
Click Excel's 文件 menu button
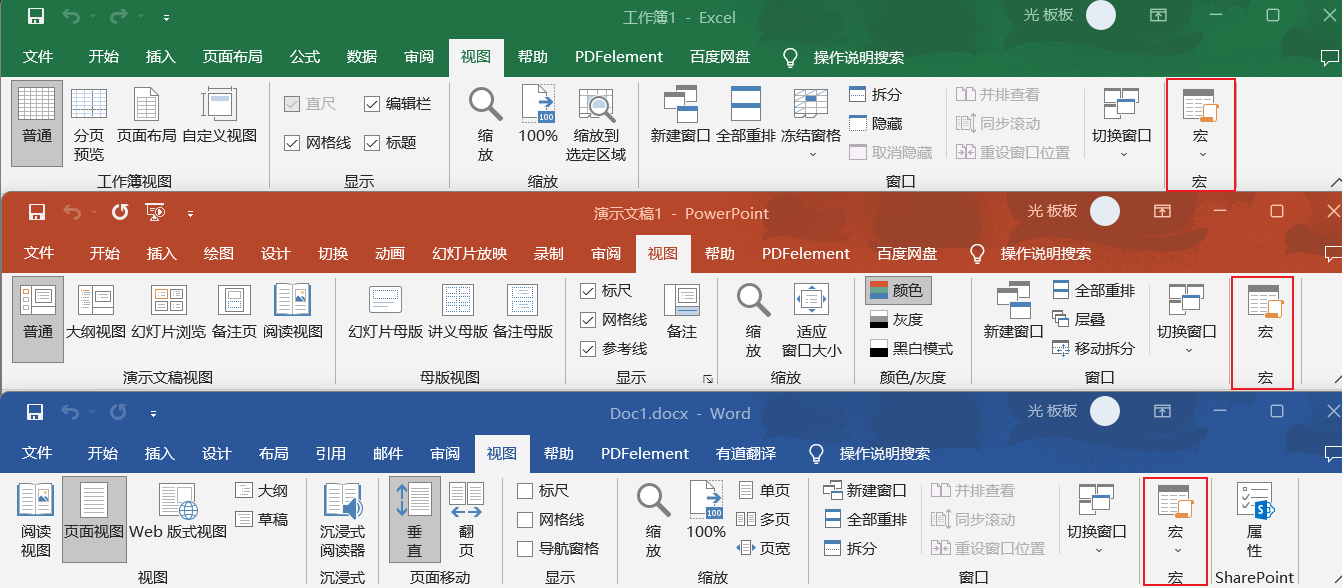pos(38,57)
